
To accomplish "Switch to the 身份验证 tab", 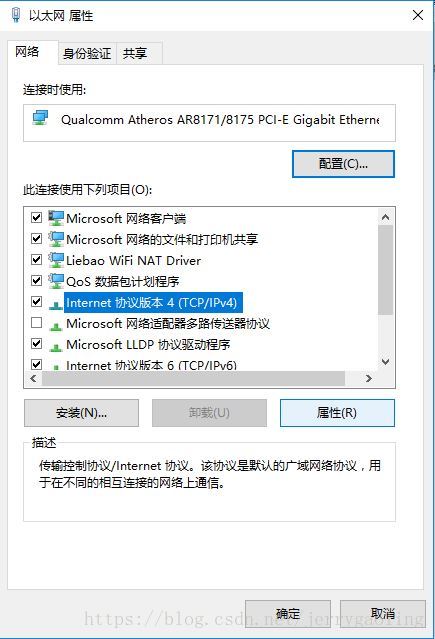I will click(87, 53).
